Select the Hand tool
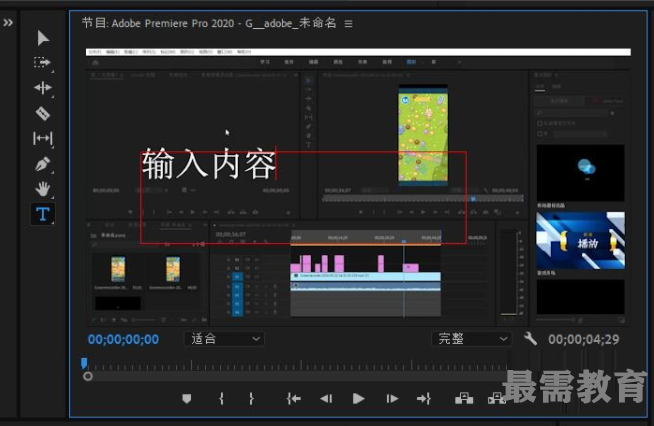The height and width of the screenshot is (426, 654). pyautogui.click(x=42, y=188)
